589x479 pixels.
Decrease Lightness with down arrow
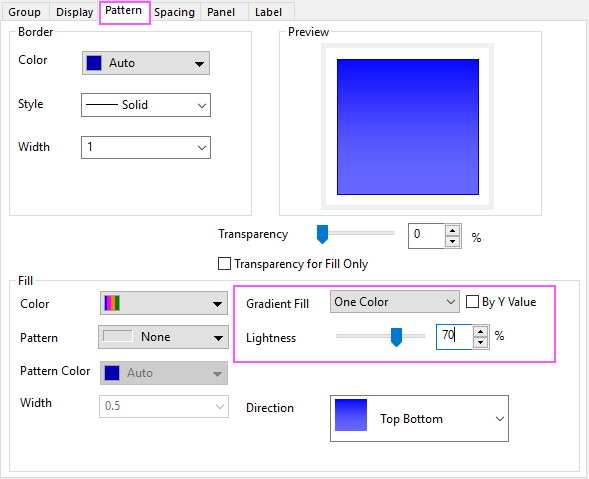480,343
